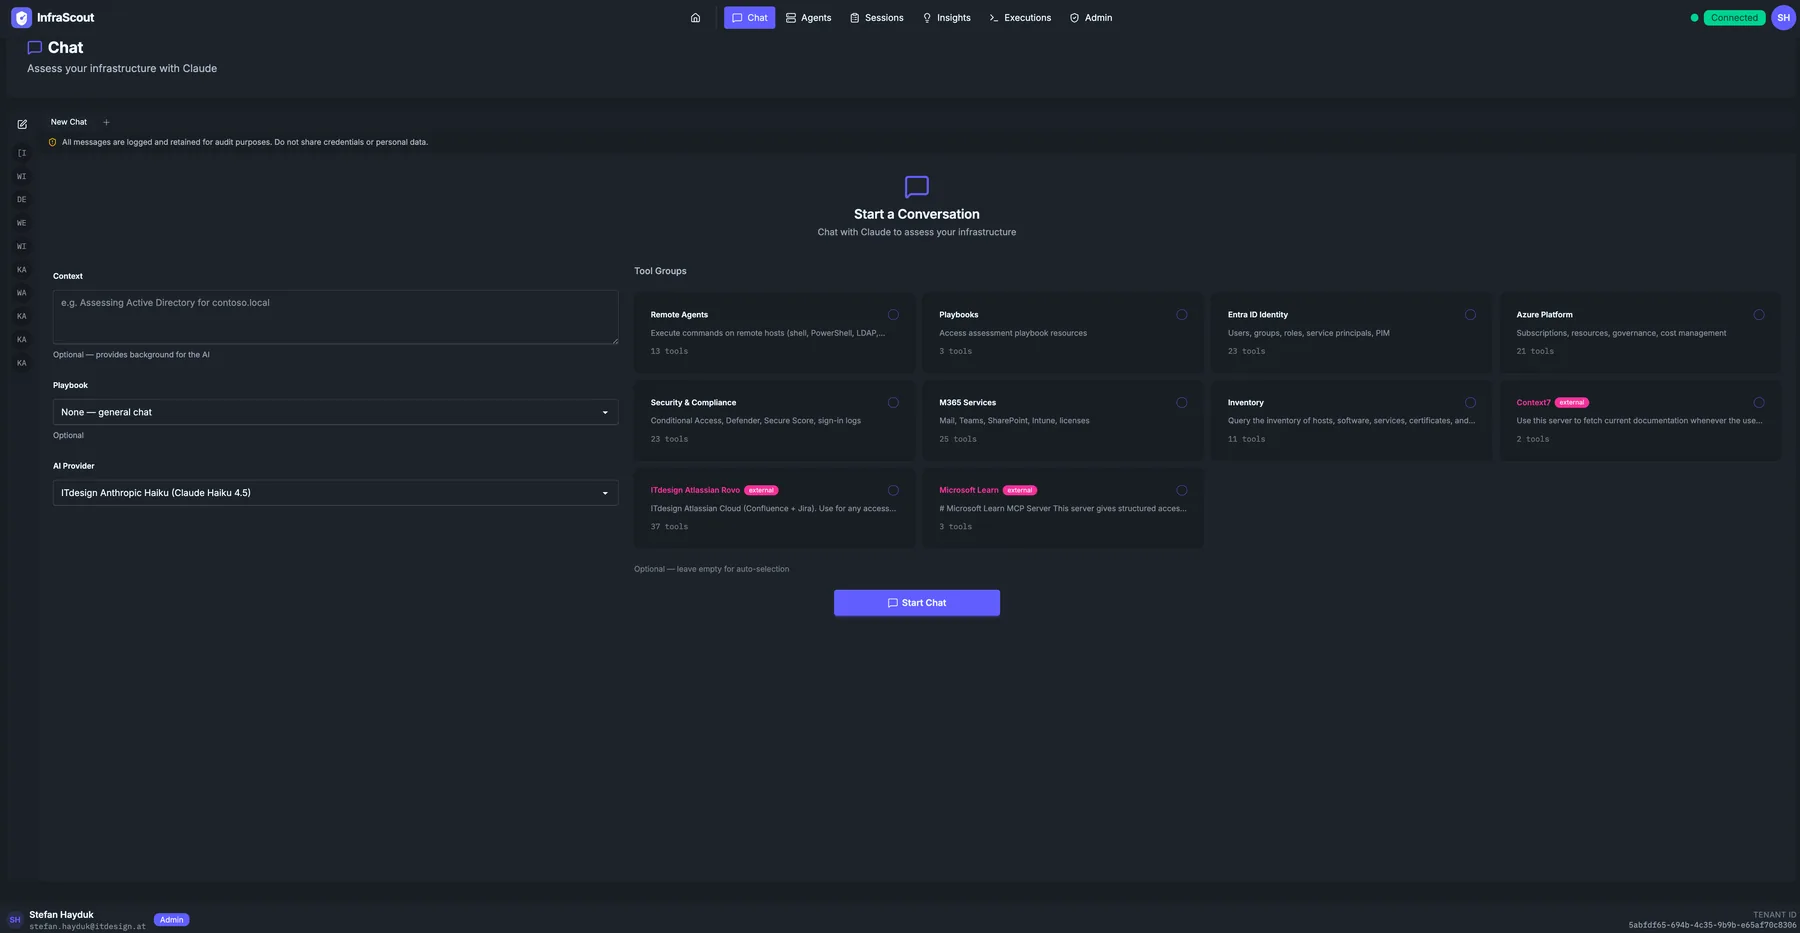Open the Executions nav tab
This screenshot has width=1800, height=933.
pos(1020,18)
